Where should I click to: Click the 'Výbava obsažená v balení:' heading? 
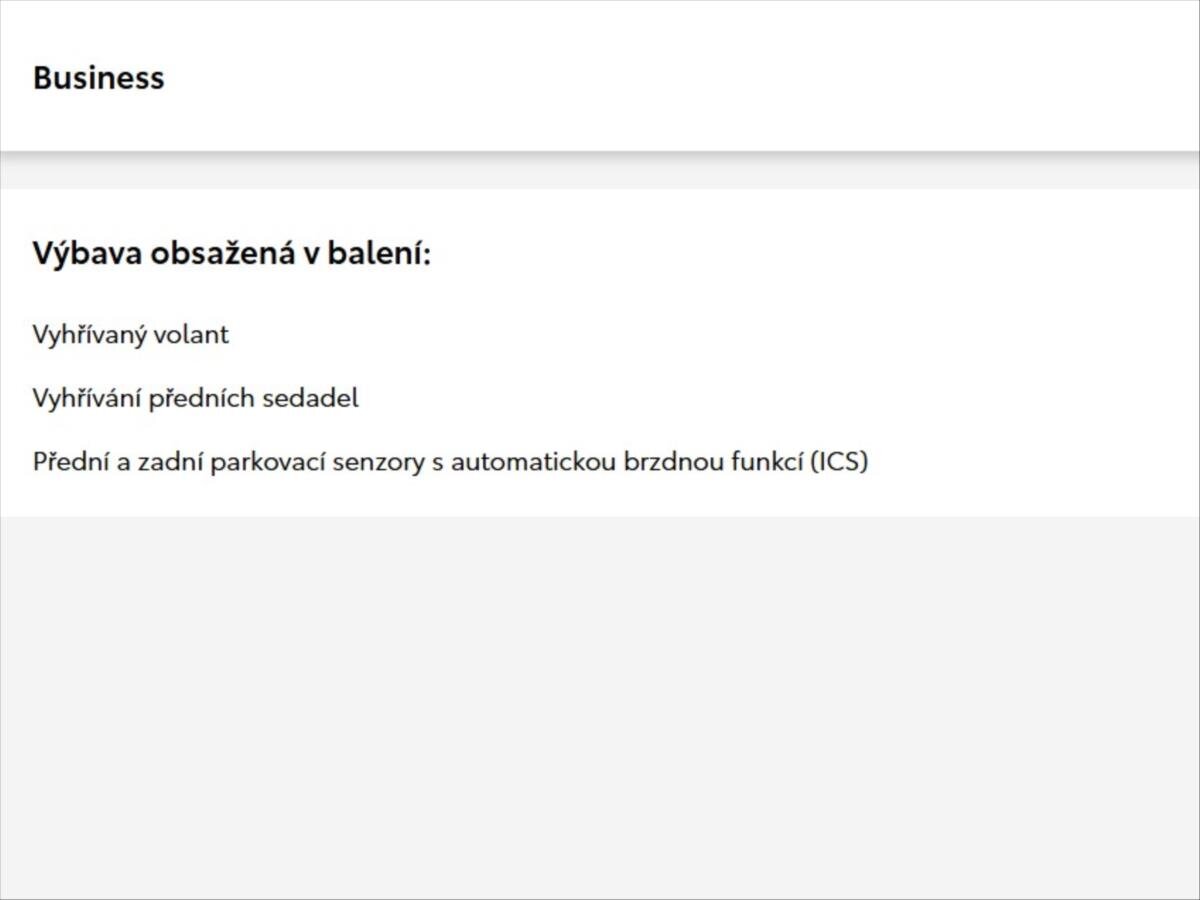pyautogui.click(x=231, y=253)
